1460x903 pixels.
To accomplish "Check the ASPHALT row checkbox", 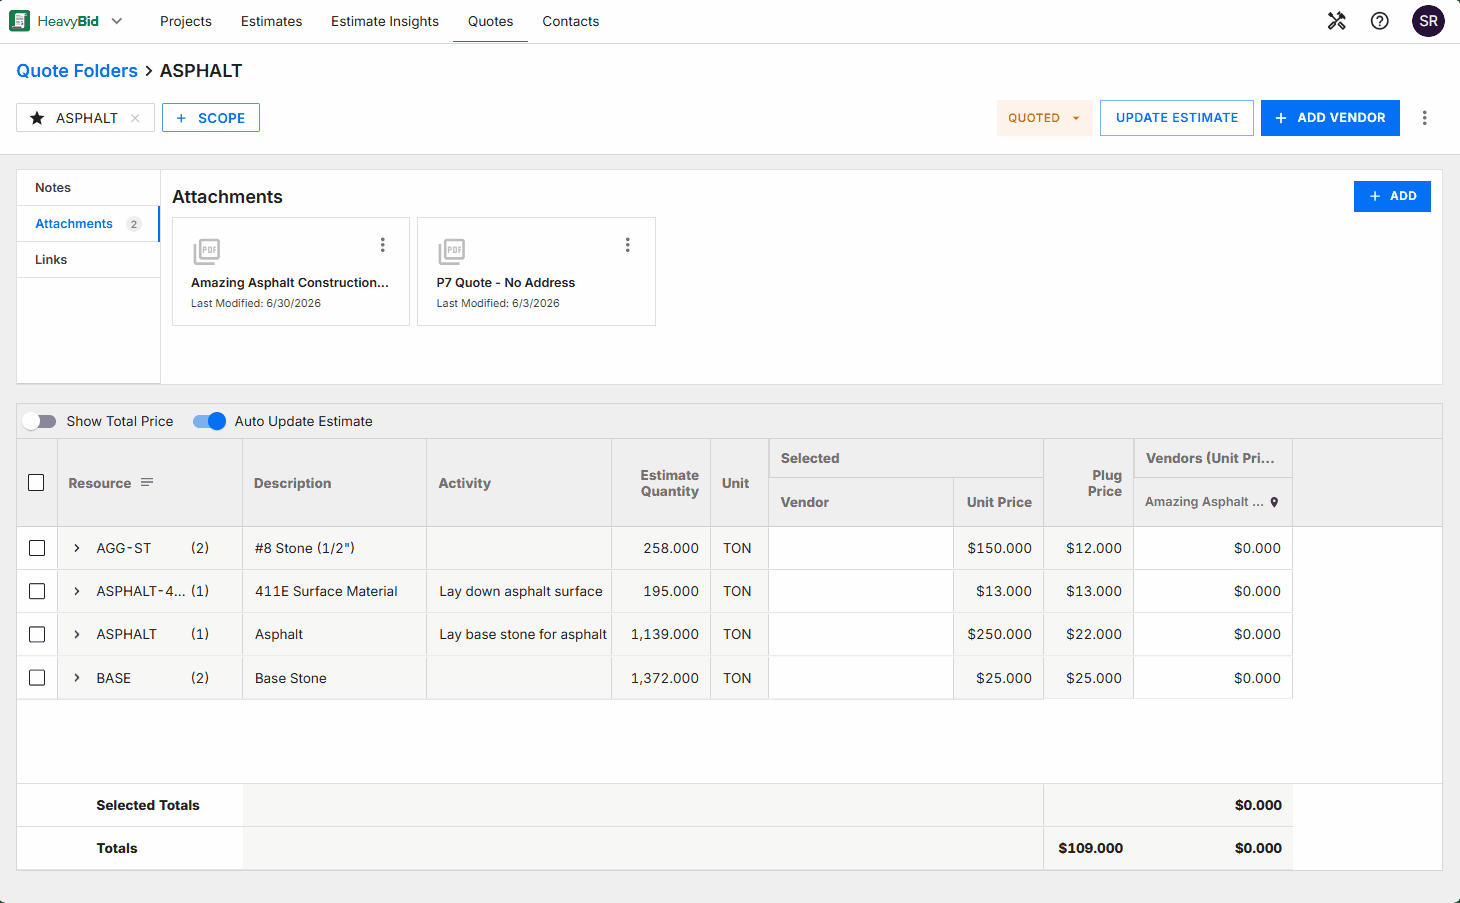I will coord(37,634).
